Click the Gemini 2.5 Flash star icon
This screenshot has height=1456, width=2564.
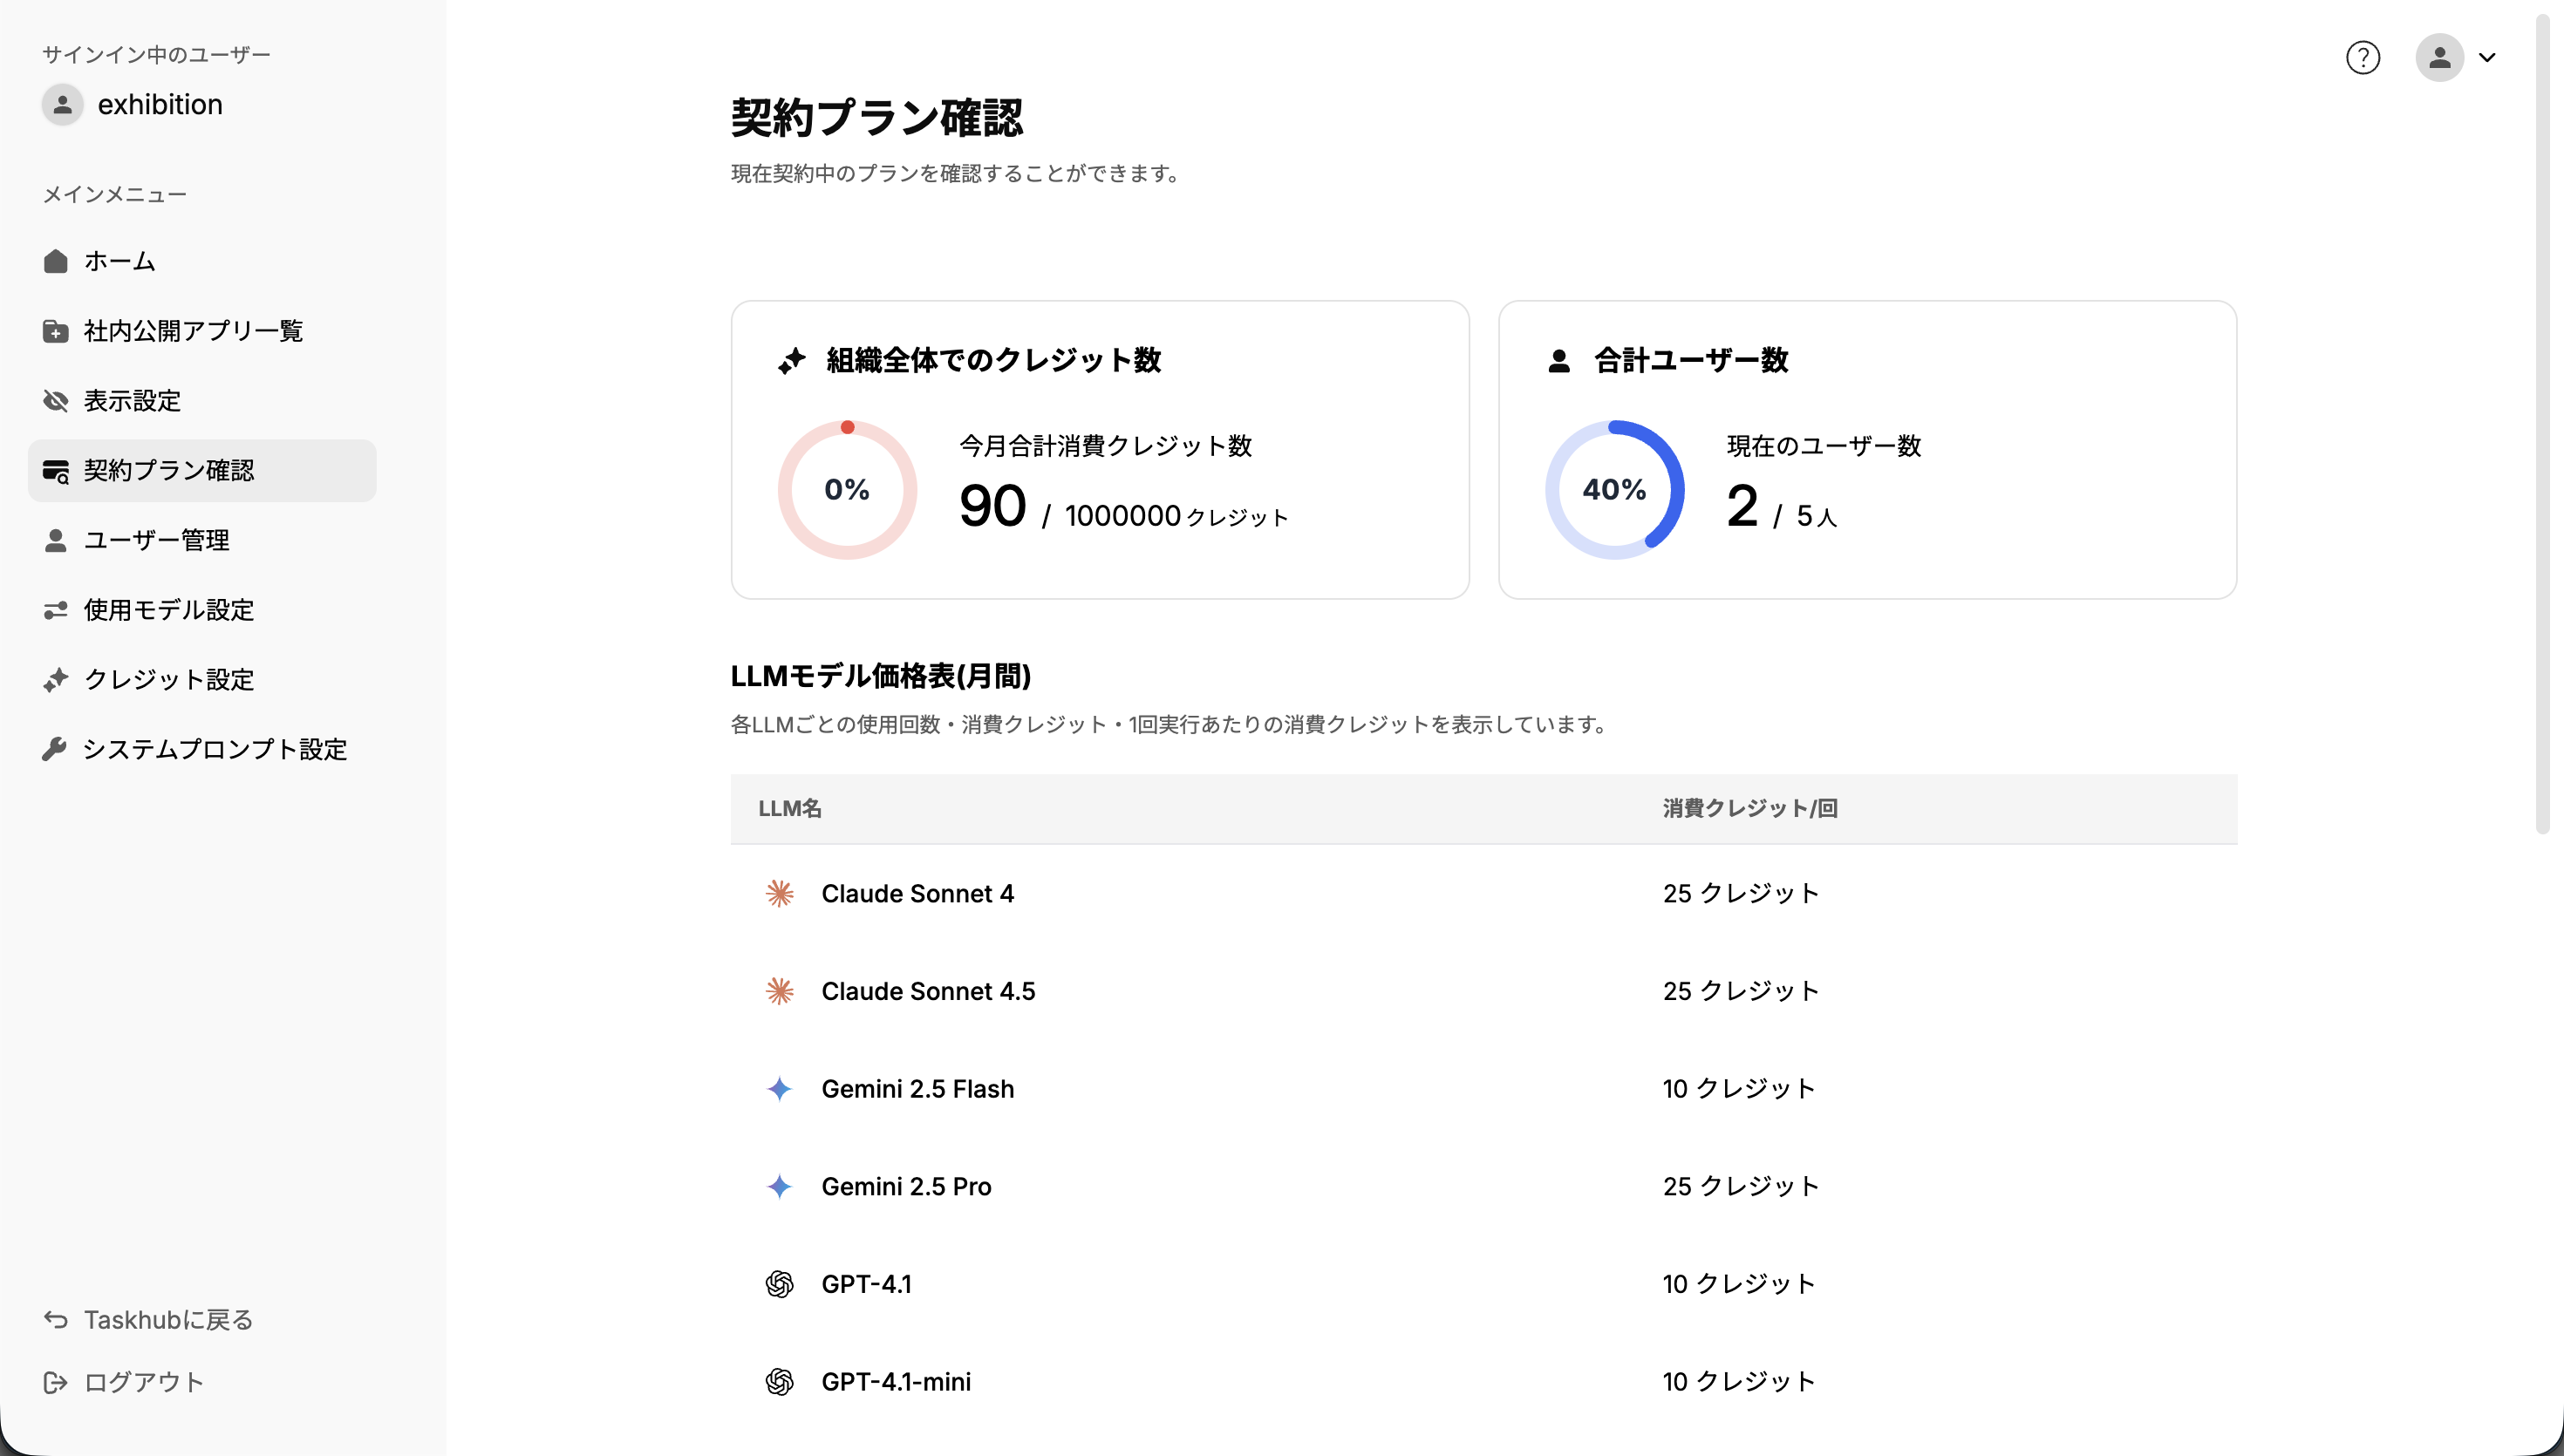(779, 1089)
